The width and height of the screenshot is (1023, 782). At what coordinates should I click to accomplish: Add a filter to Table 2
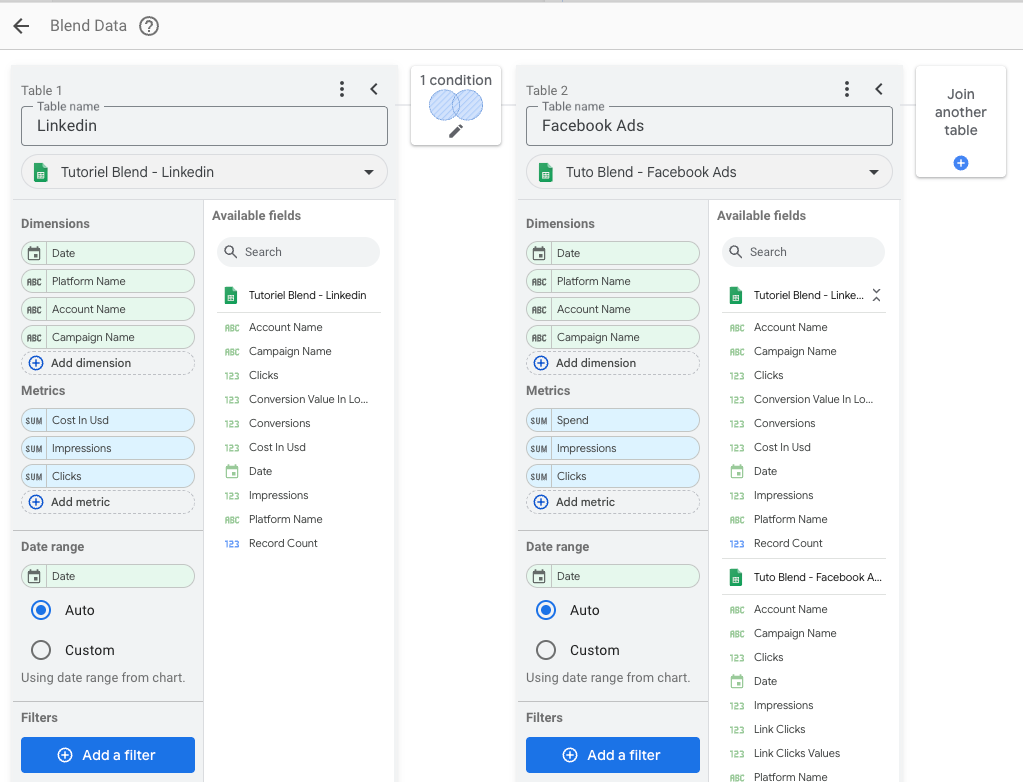point(613,755)
